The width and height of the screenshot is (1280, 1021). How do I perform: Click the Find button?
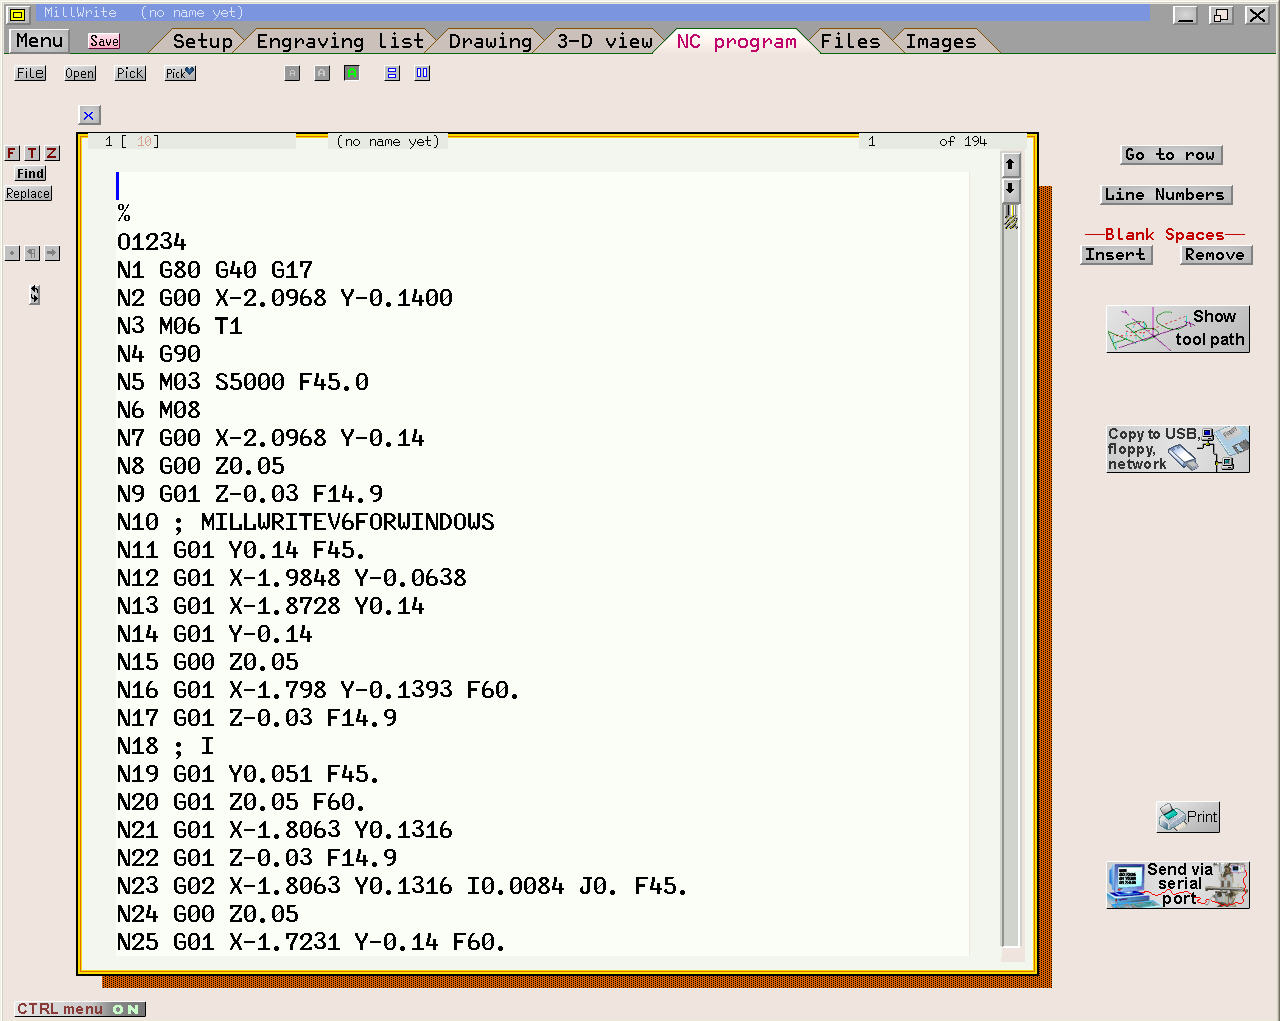pos(30,172)
